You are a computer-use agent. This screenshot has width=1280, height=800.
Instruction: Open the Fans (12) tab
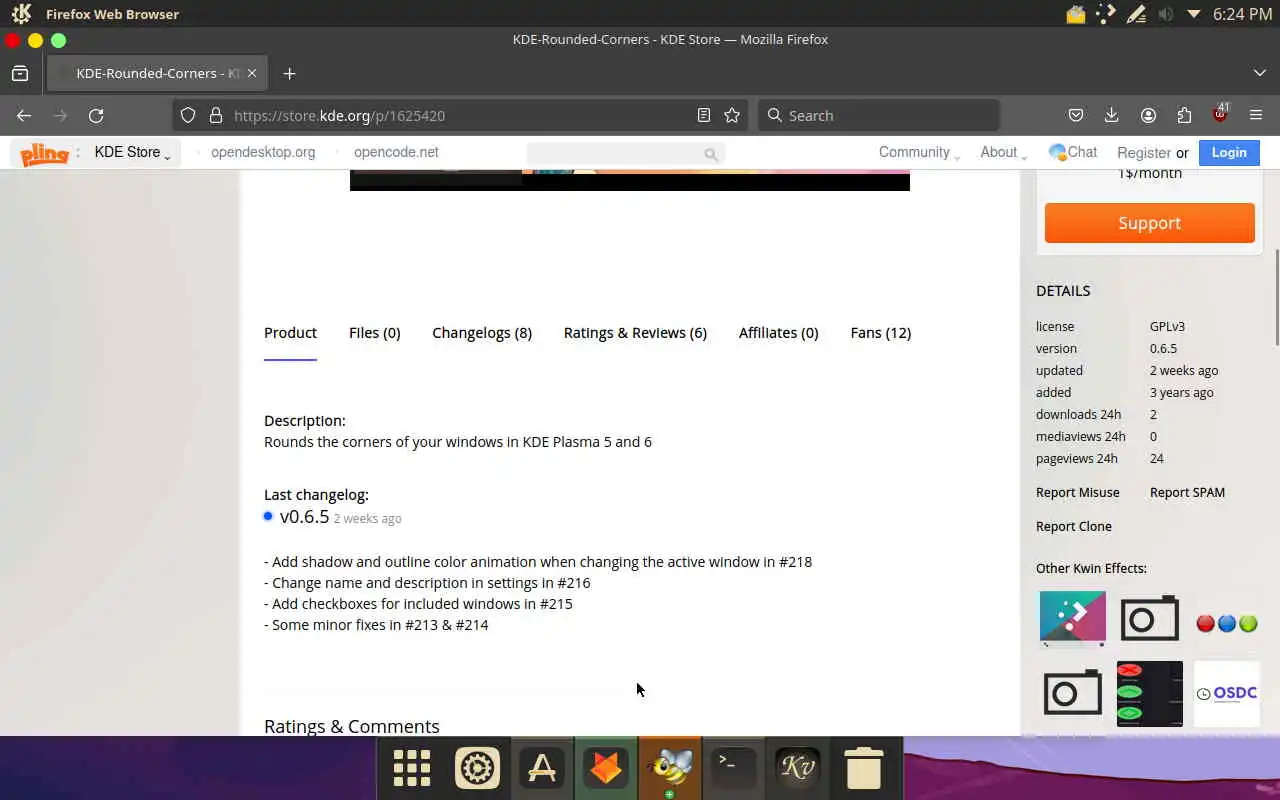(880, 333)
